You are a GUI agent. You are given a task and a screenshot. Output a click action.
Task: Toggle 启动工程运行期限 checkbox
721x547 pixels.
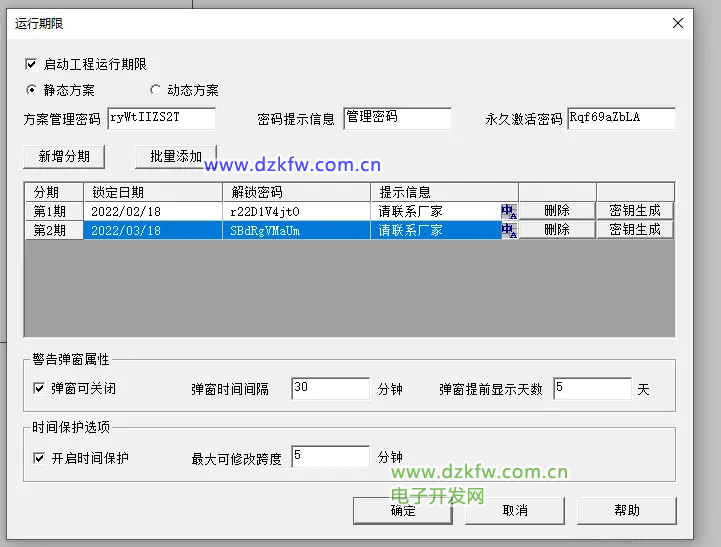coord(31,64)
